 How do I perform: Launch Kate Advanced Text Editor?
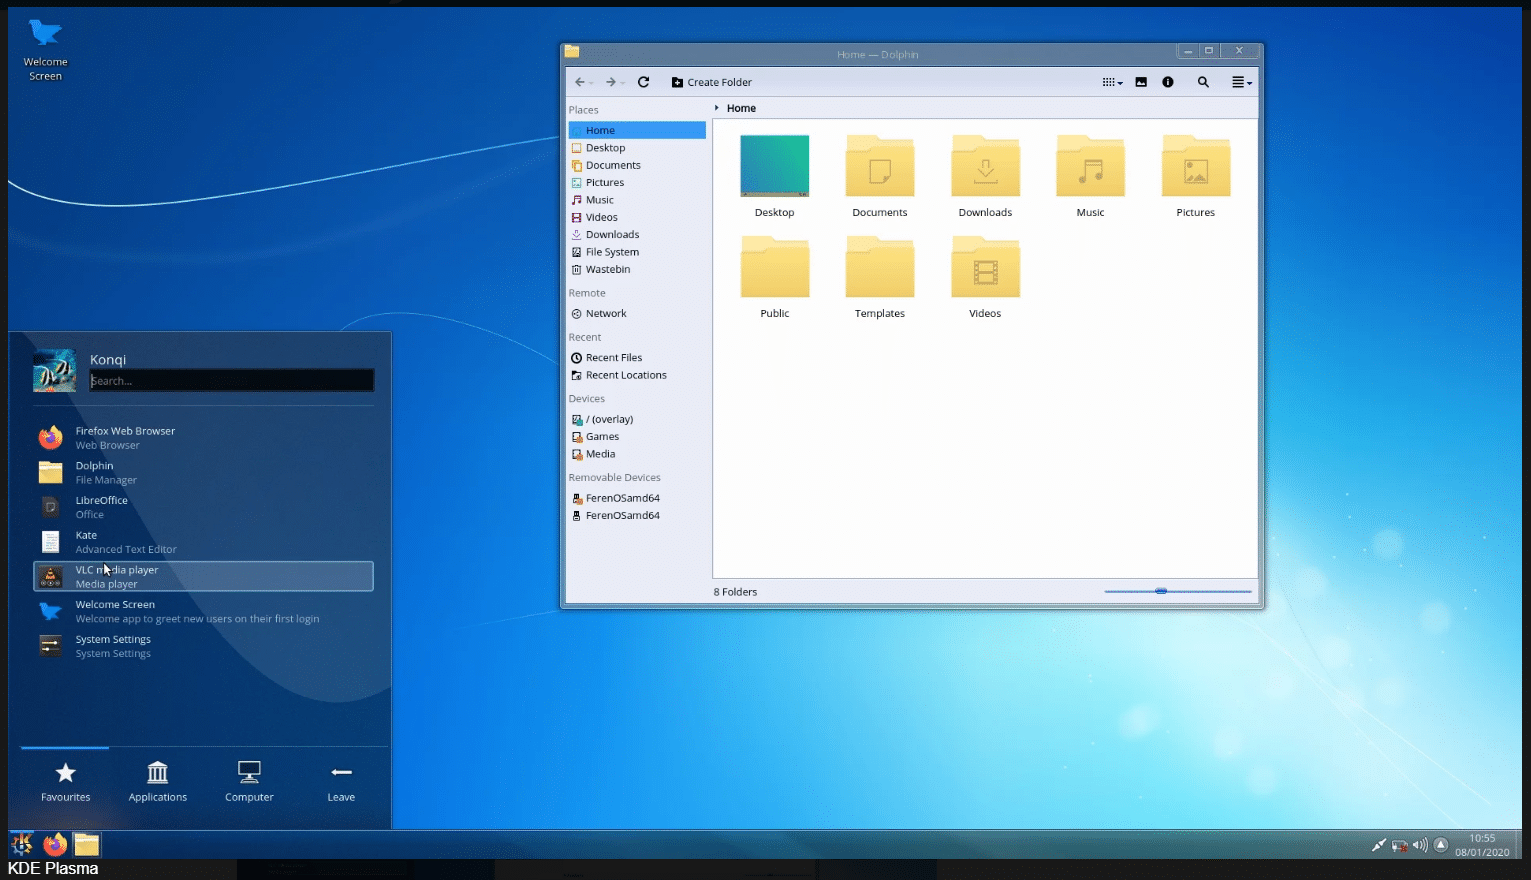(203, 542)
